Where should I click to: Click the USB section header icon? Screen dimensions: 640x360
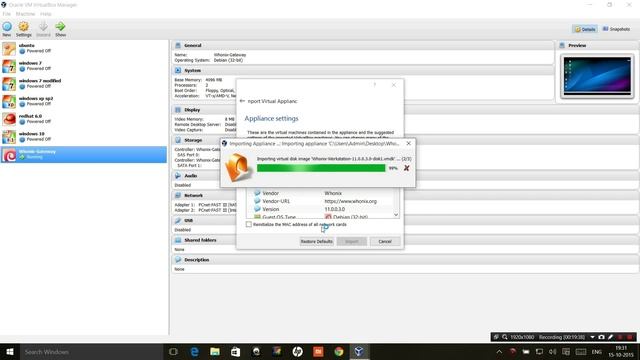click(x=178, y=220)
